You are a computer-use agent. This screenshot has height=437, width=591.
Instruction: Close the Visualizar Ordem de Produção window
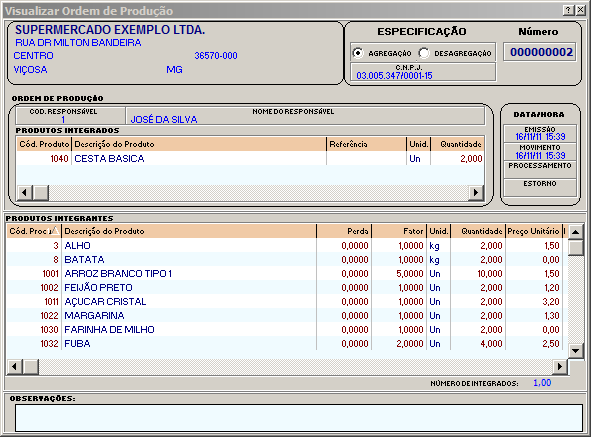pos(580,10)
